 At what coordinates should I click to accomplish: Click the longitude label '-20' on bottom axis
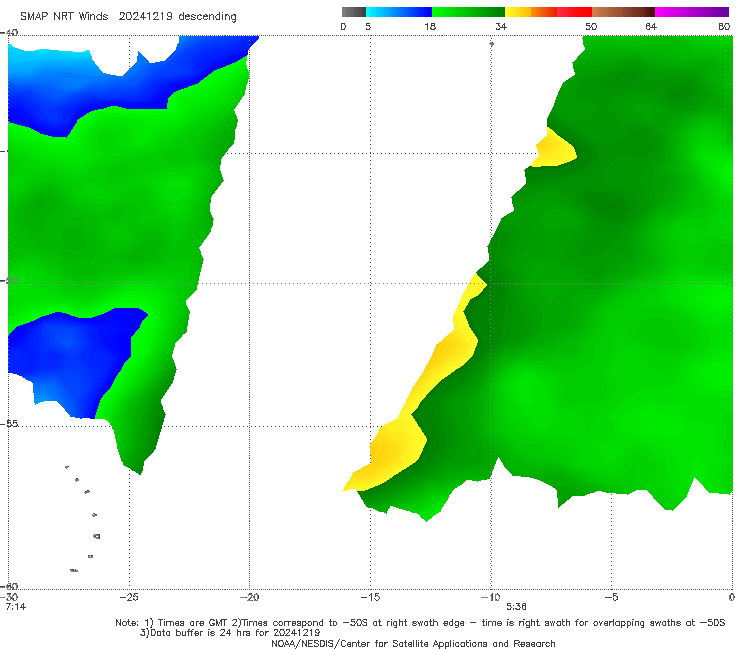[x=249, y=597]
